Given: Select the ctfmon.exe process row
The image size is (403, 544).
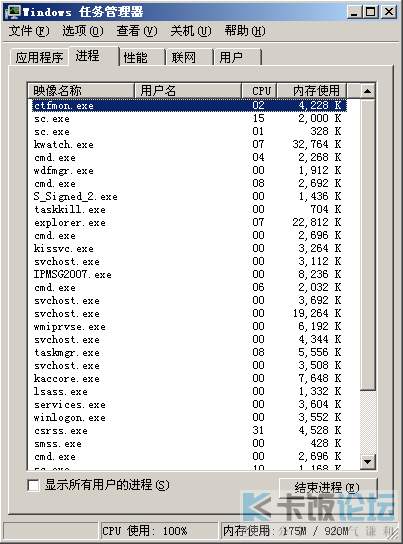Looking at the screenshot, I should click(x=189, y=105).
